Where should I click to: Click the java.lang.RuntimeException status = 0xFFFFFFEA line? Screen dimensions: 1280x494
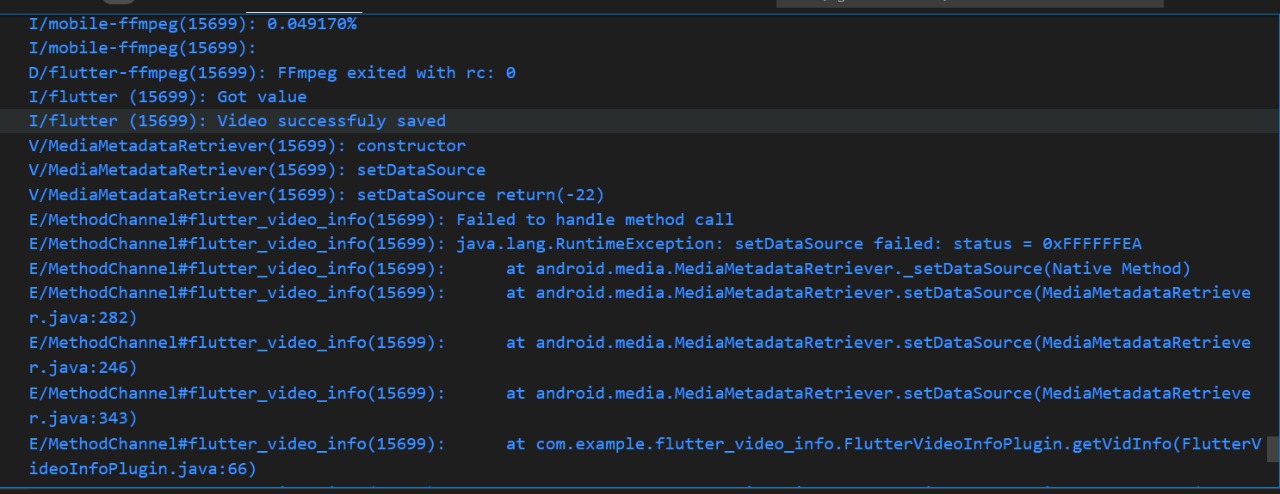(585, 244)
